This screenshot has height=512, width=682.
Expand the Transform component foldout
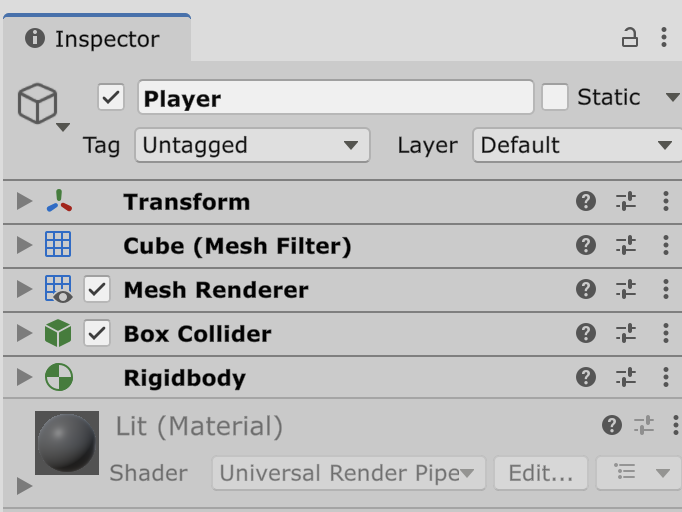pyautogui.click(x=25, y=202)
